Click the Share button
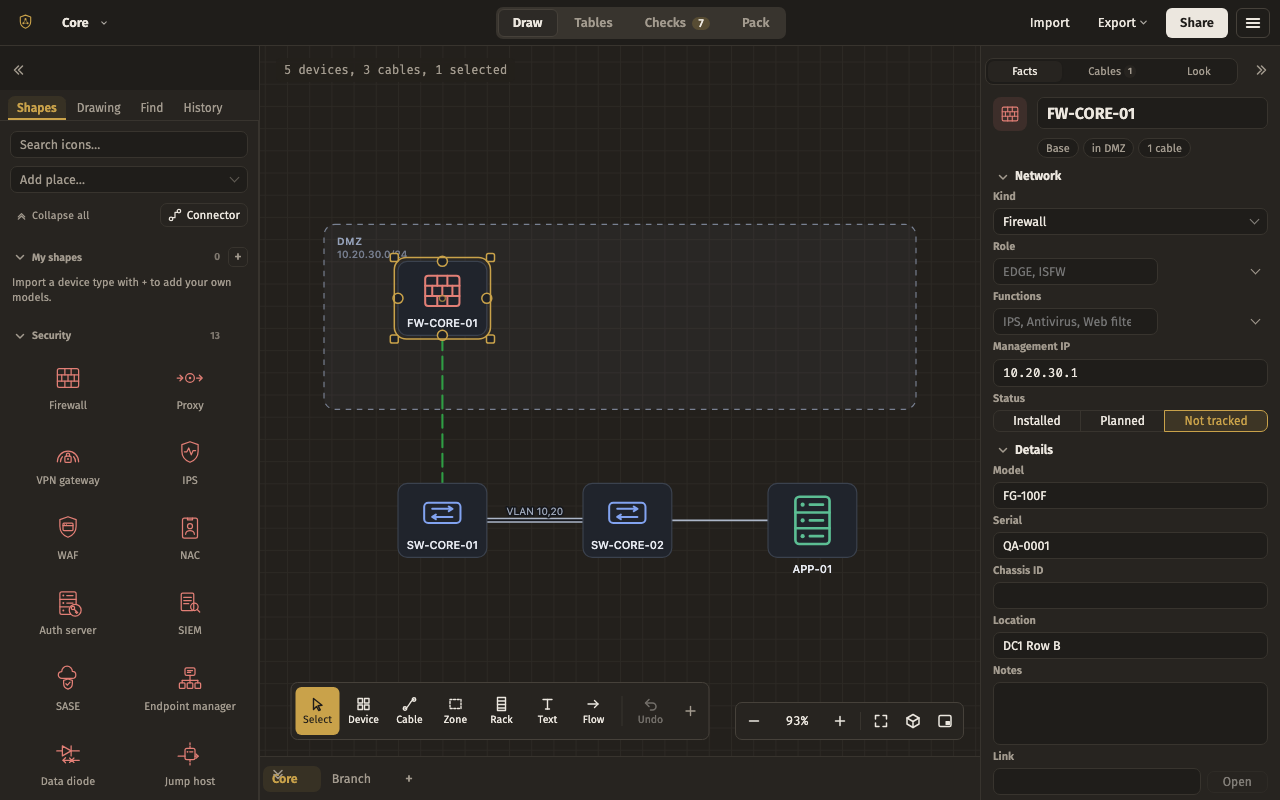Screen dimensions: 1280x800 [x=1197, y=23]
